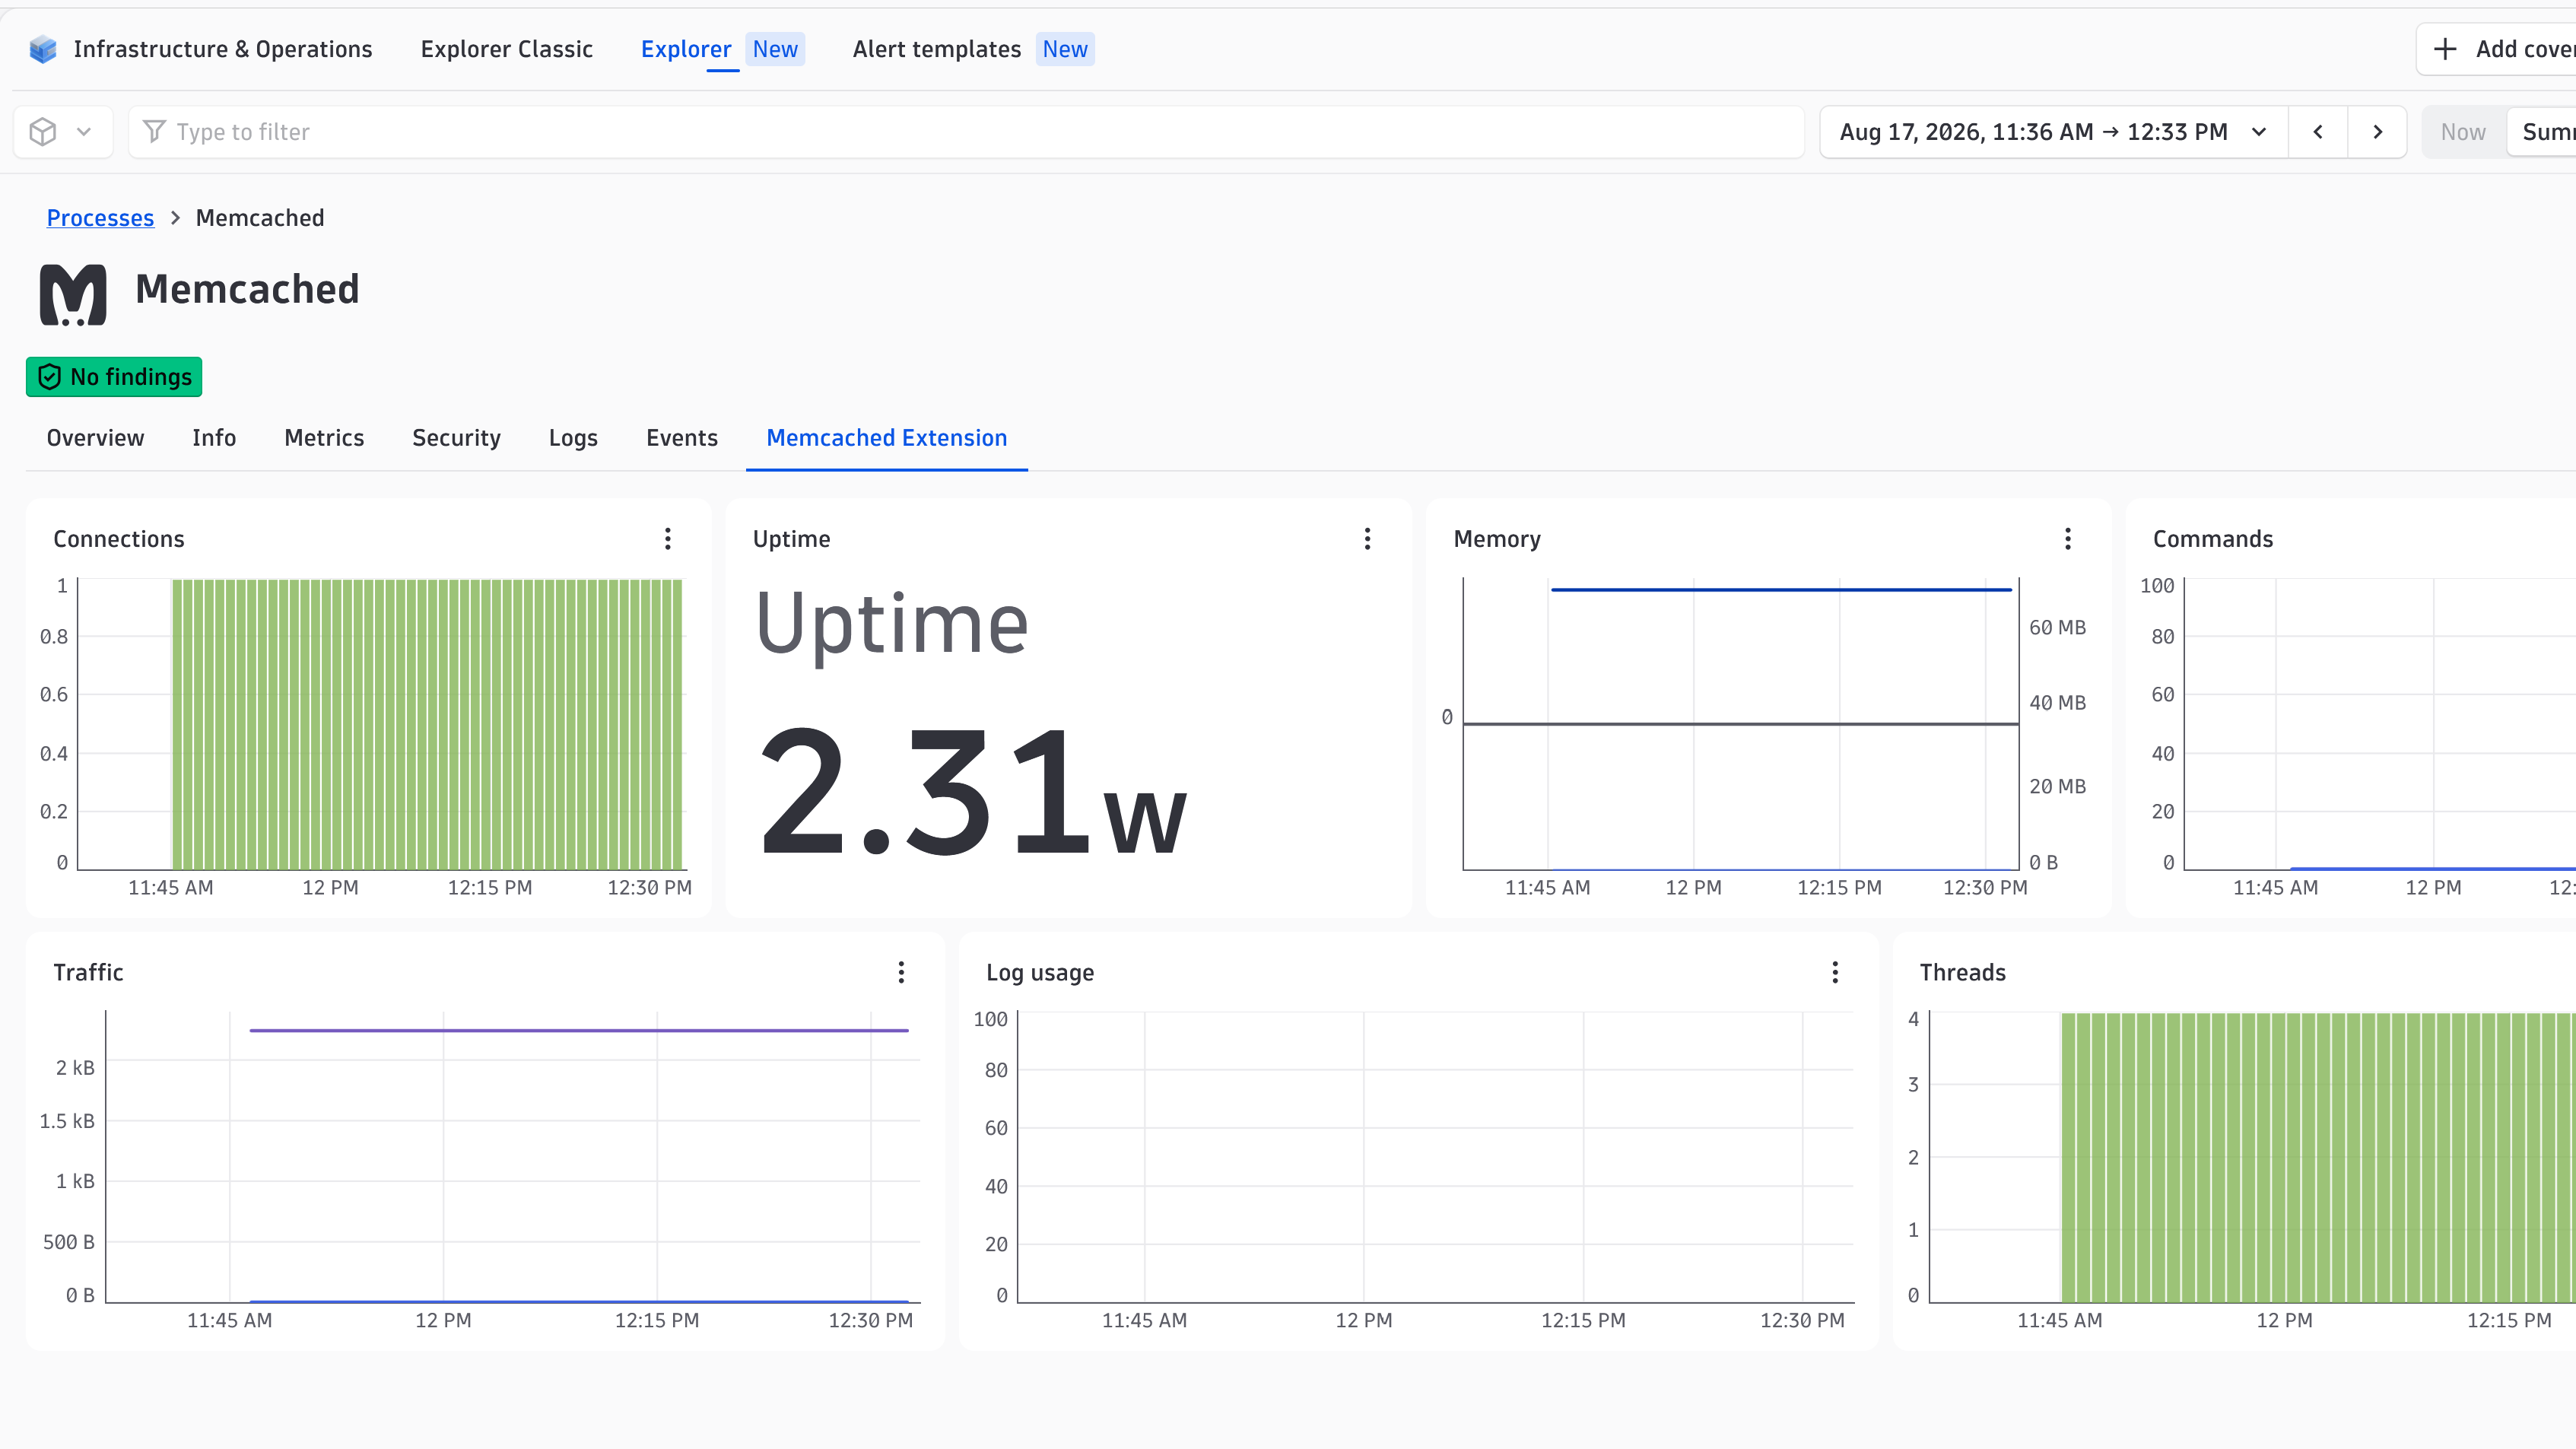Click the plus icon on Add cover
2576x1449 pixels.
pyautogui.click(x=2445, y=49)
